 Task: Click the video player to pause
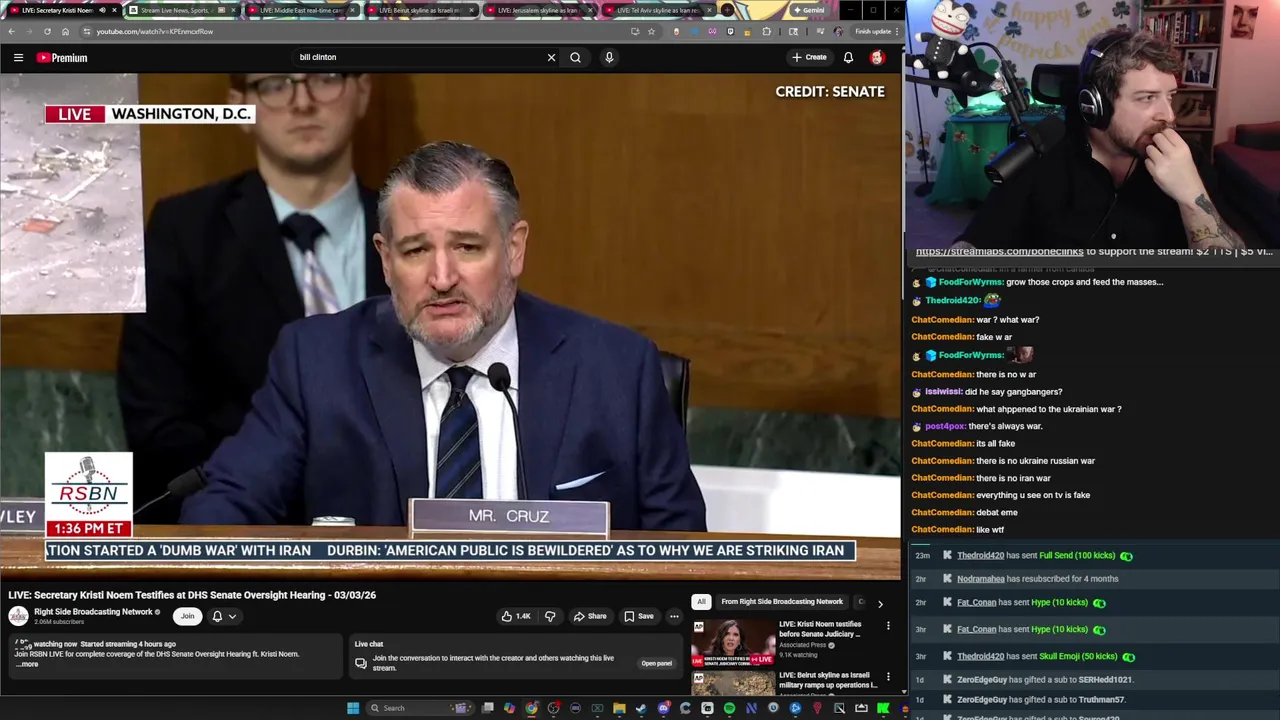click(x=450, y=325)
